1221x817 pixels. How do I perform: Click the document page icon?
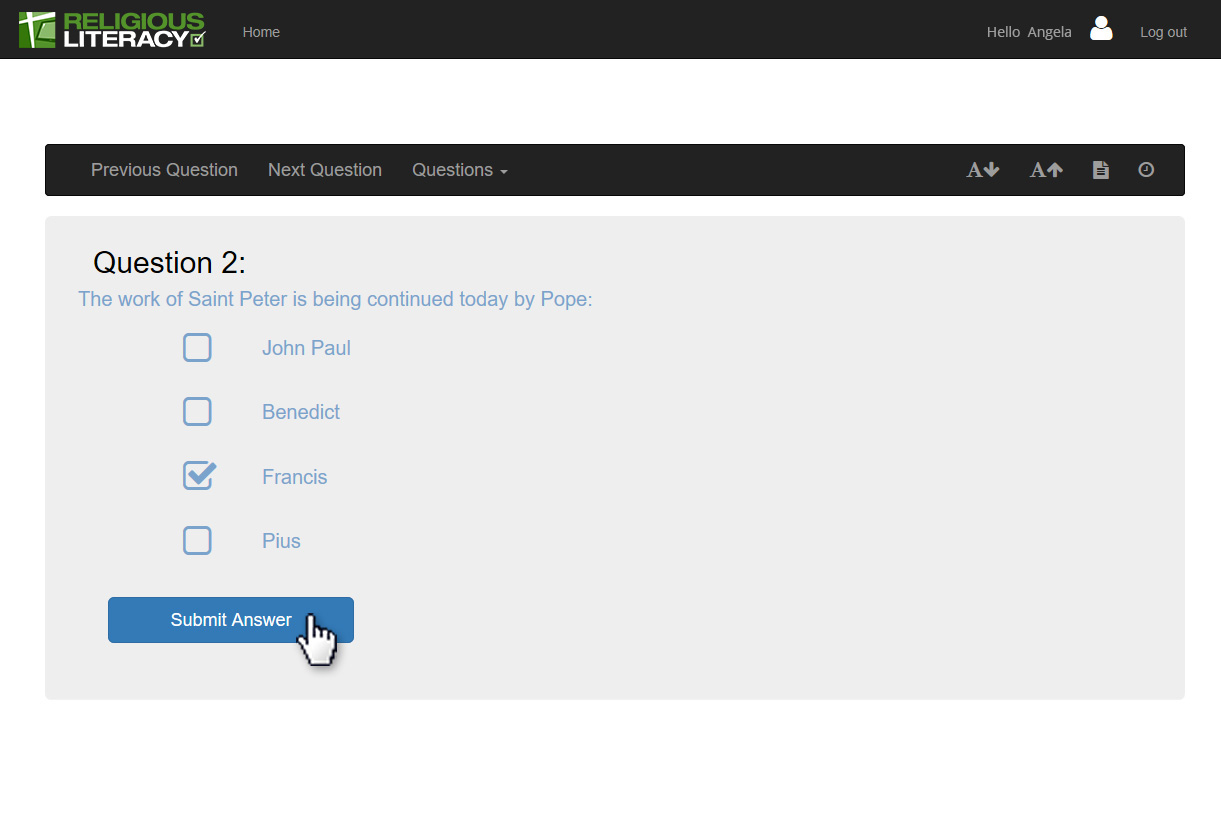[x=1100, y=170]
